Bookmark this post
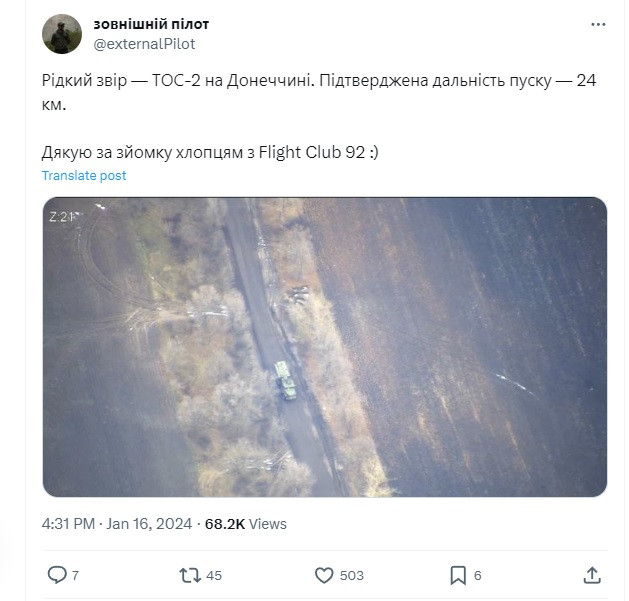Viewport: 629px width, 601px height. pyautogui.click(x=458, y=575)
